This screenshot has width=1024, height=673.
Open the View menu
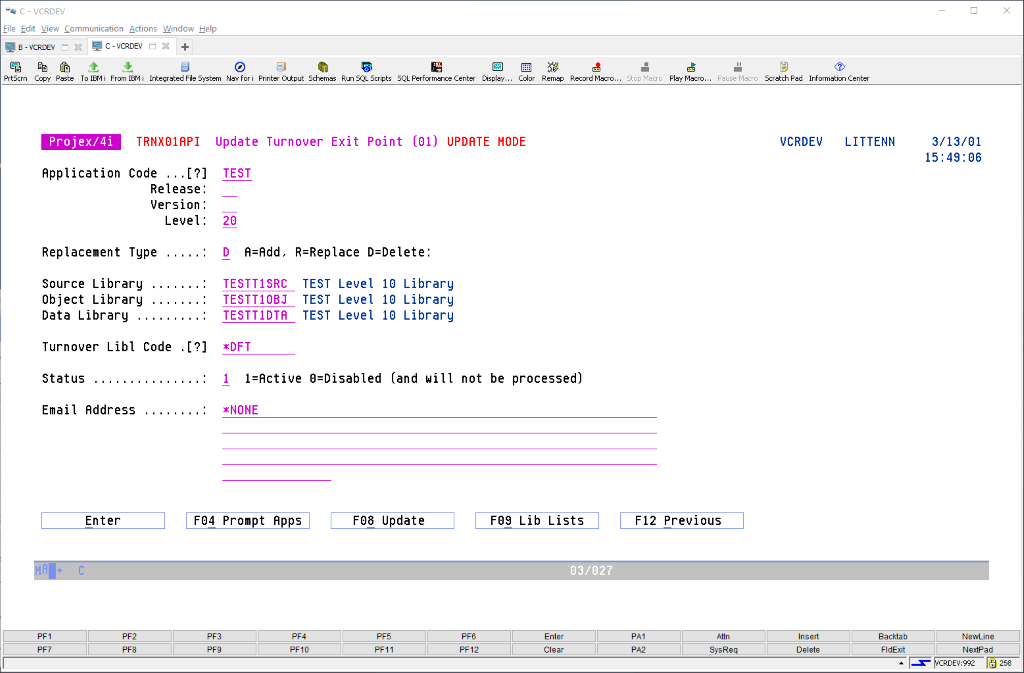(50, 29)
